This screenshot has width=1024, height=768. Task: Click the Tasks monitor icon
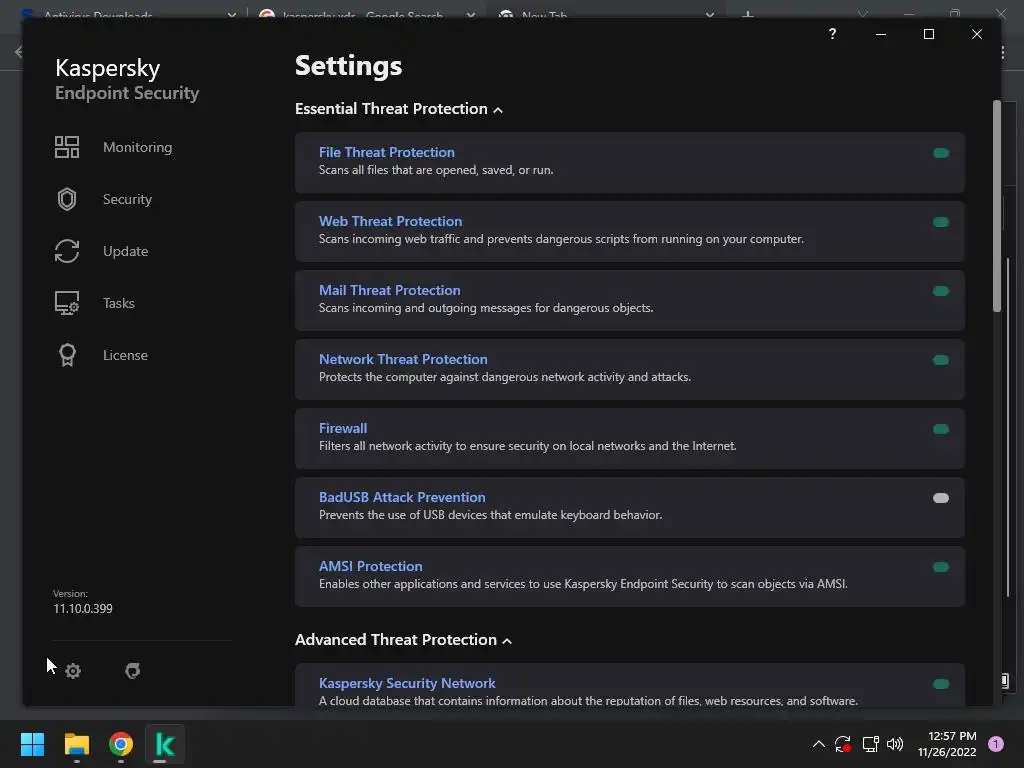(x=67, y=303)
